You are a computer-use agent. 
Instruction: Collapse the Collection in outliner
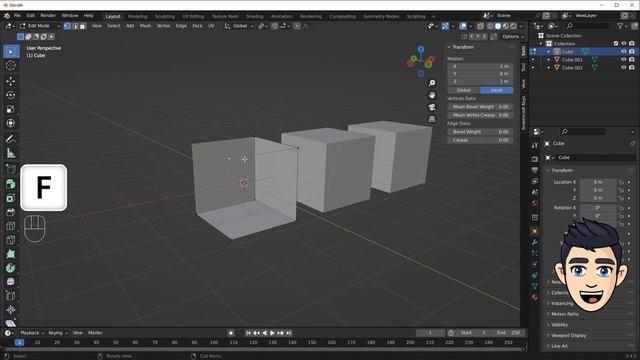(541, 44)
